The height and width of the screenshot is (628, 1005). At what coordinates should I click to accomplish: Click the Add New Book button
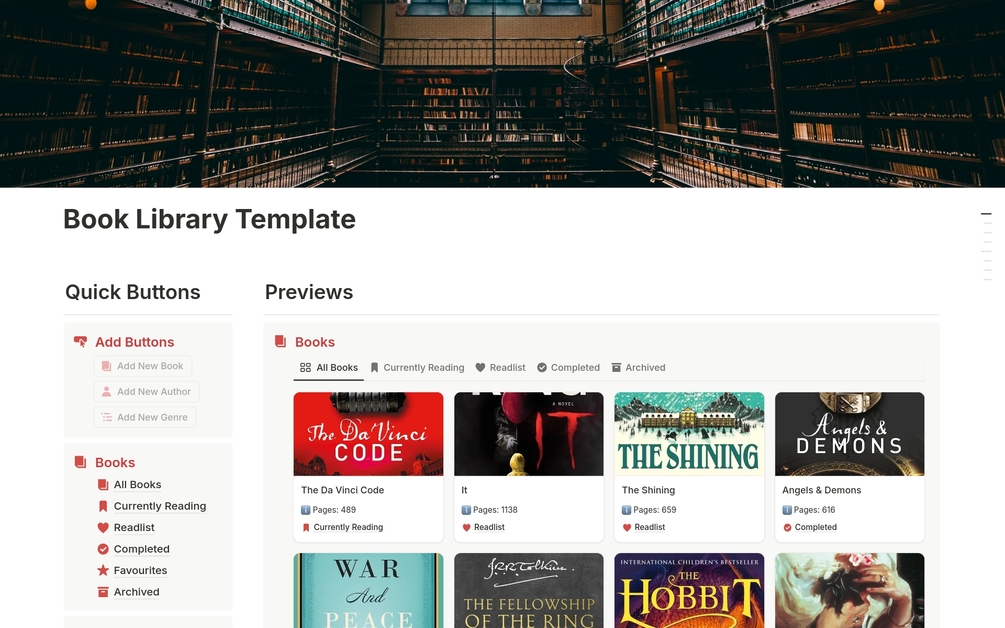pyautogui.click(x=143, y=366)
